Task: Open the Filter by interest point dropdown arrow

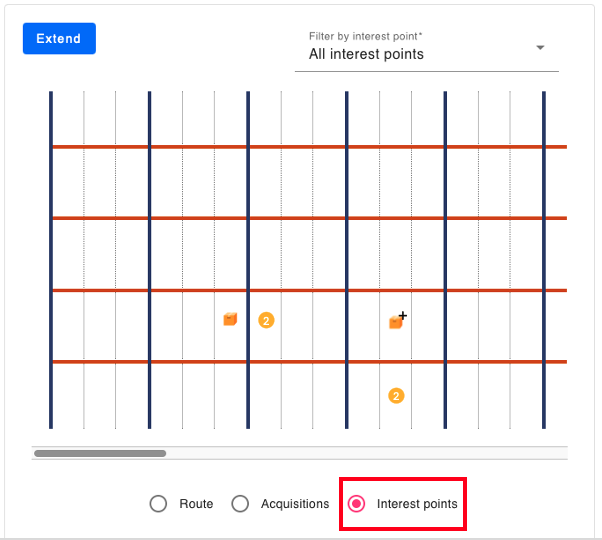Action: click(x=540, y=48)
